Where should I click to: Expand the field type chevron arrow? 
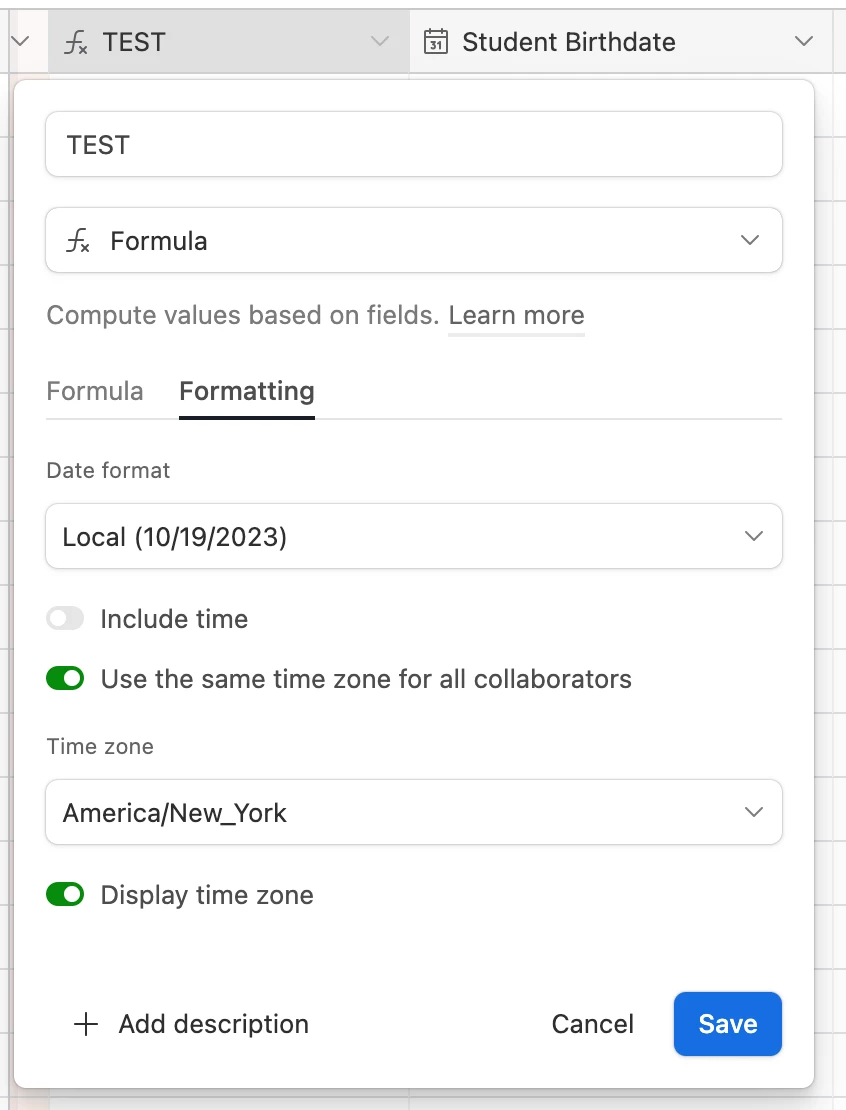[750, 241]
